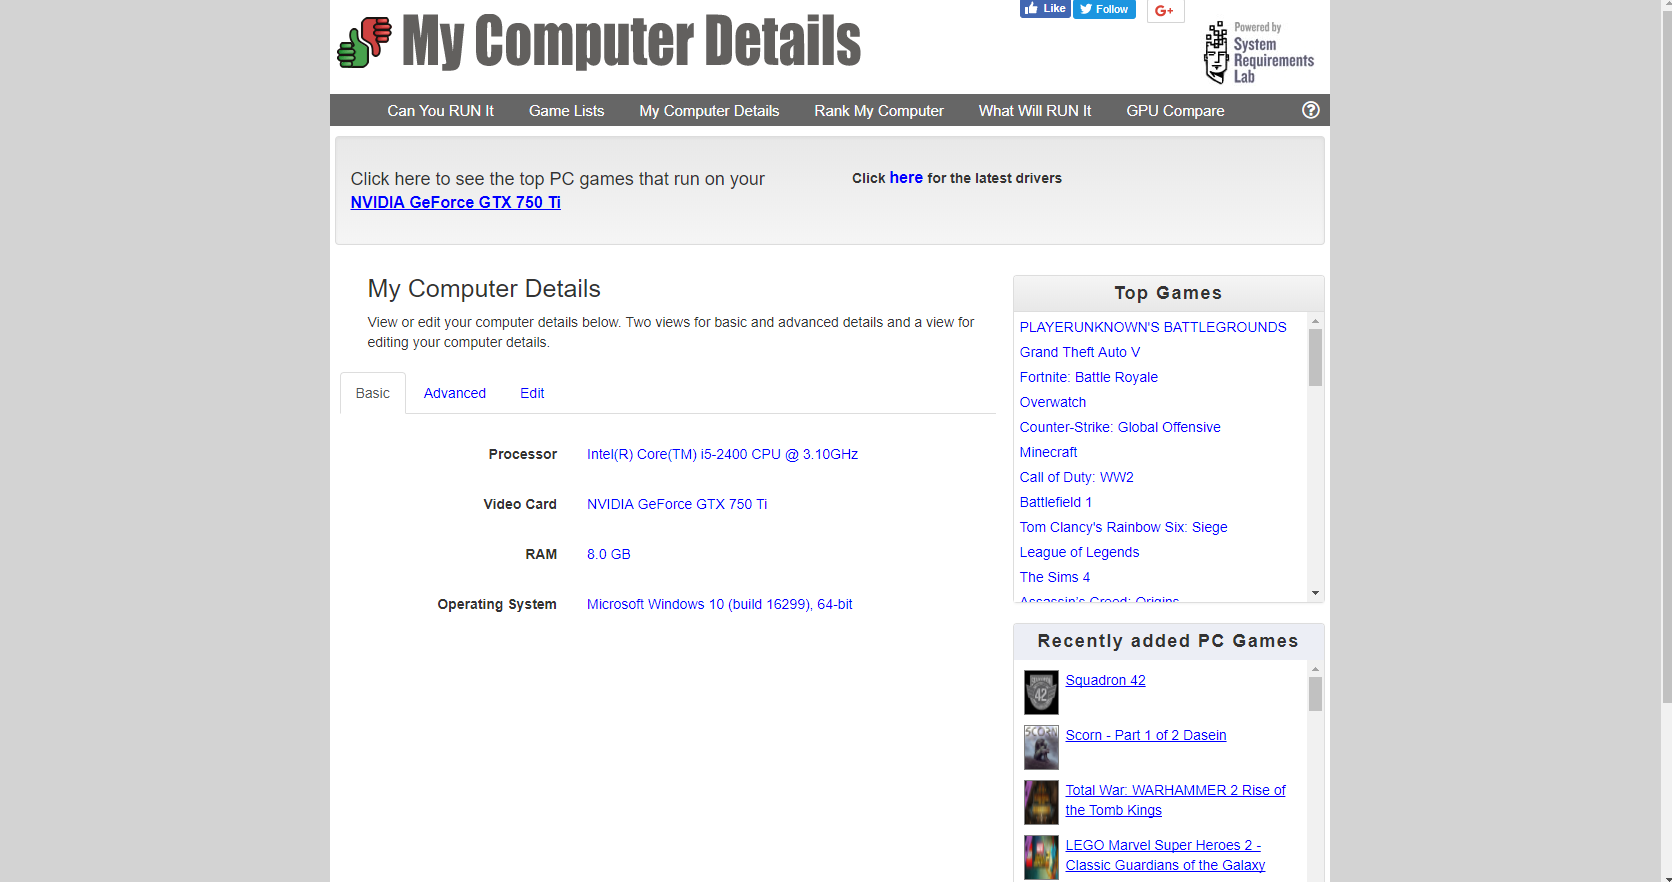Click the My Computer Details header title

pyautogui.click(x=631, y=41)
